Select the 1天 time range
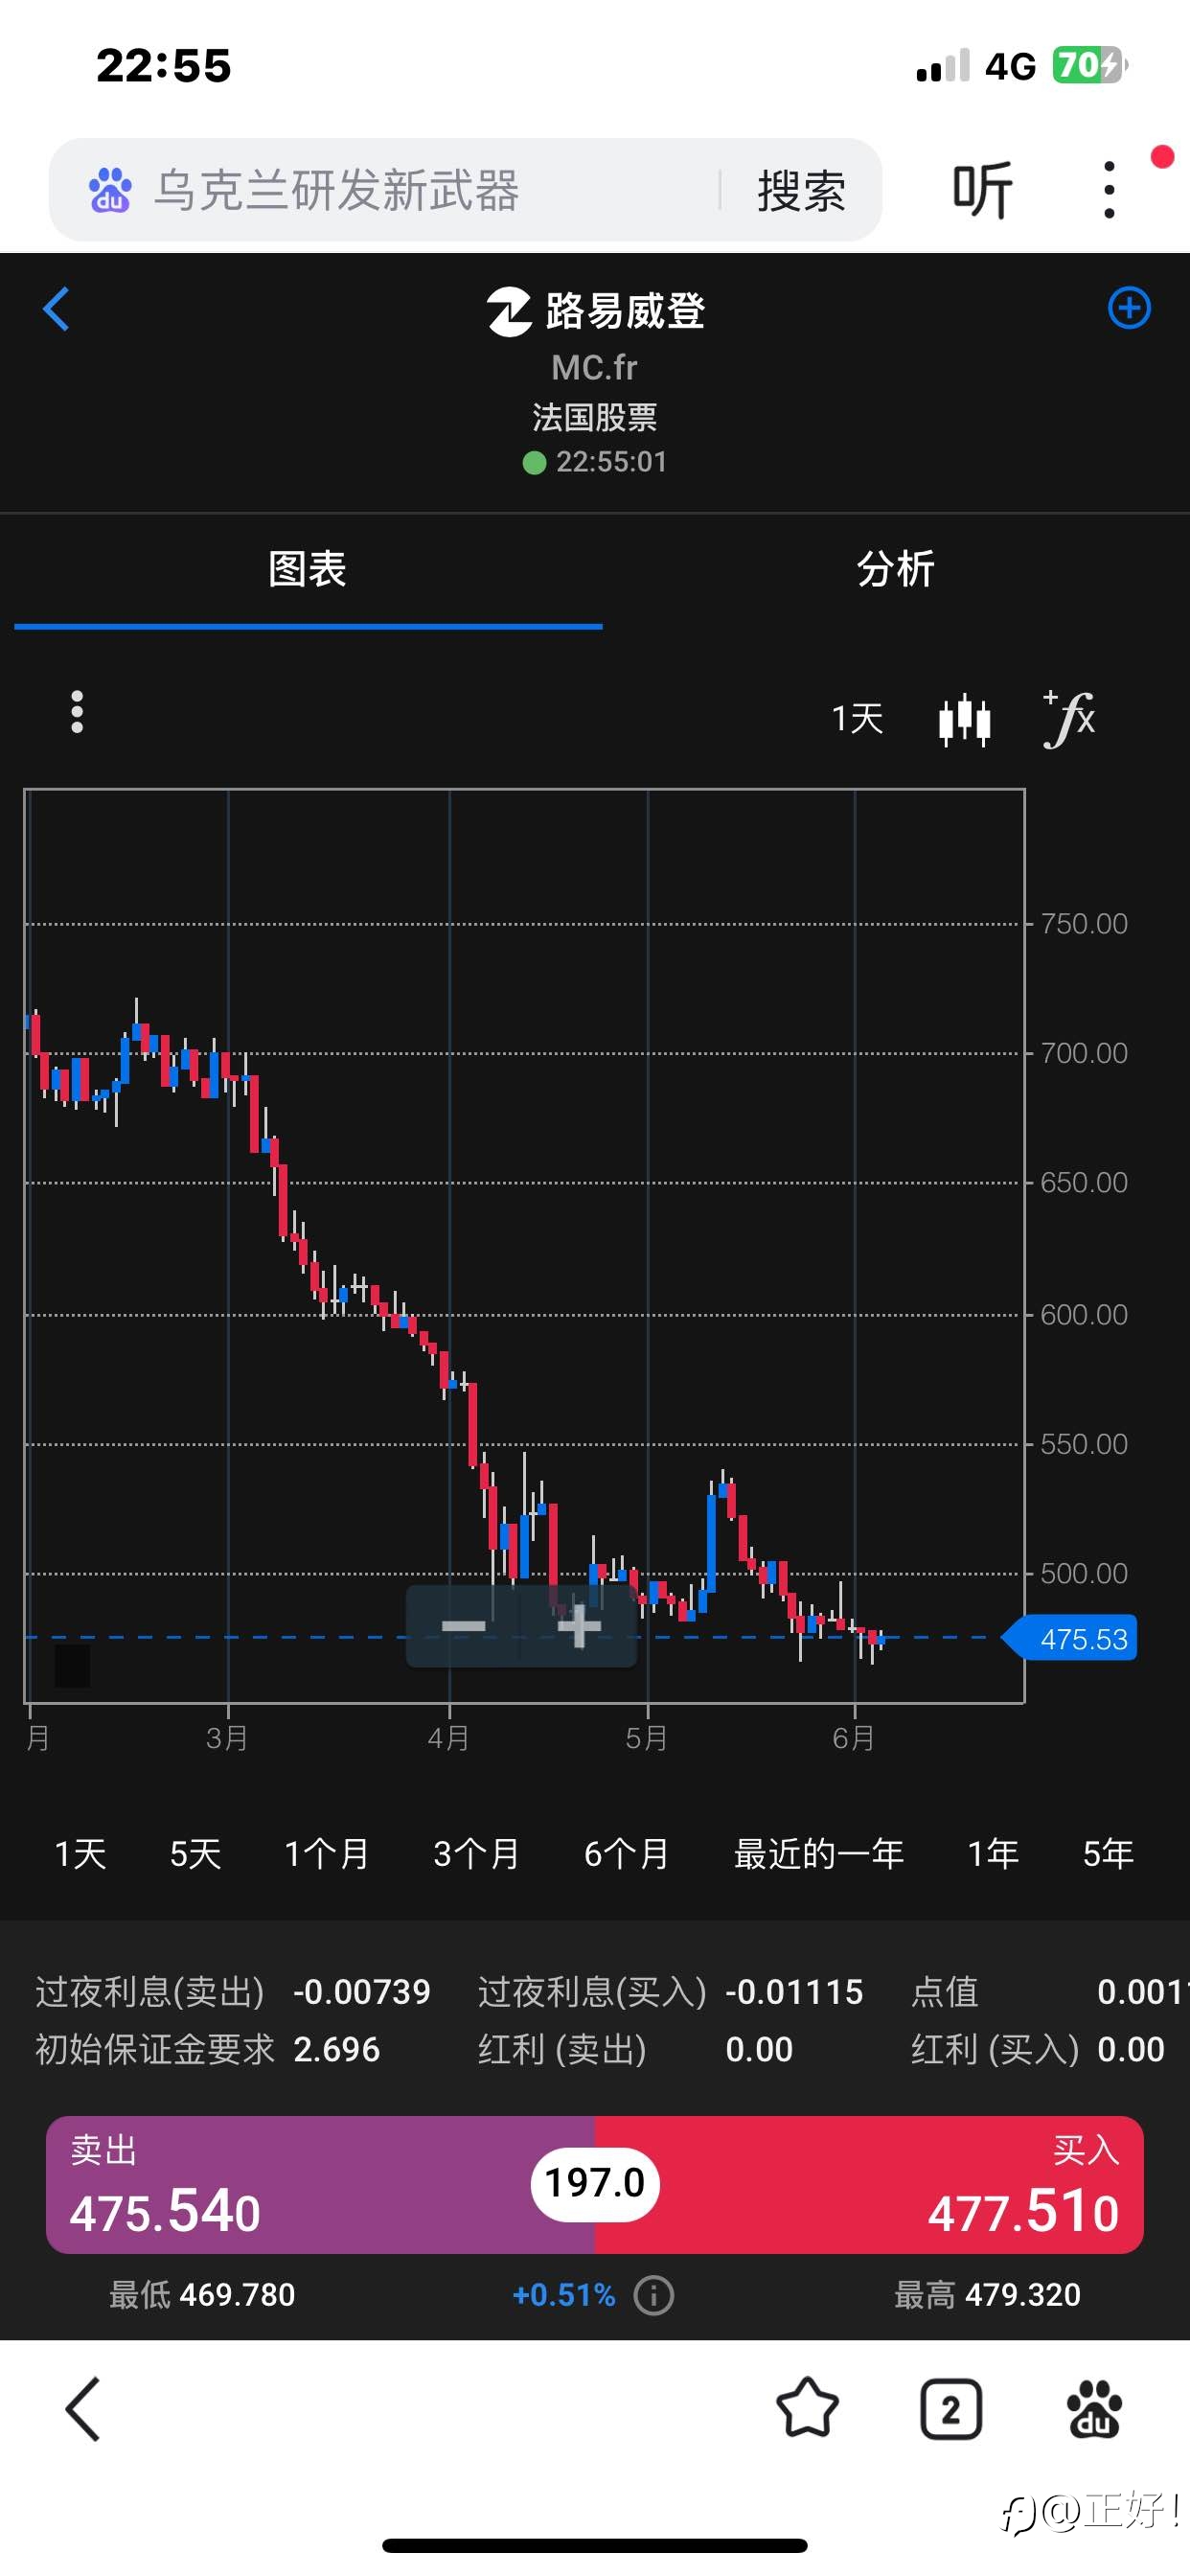 (80, 1854)
